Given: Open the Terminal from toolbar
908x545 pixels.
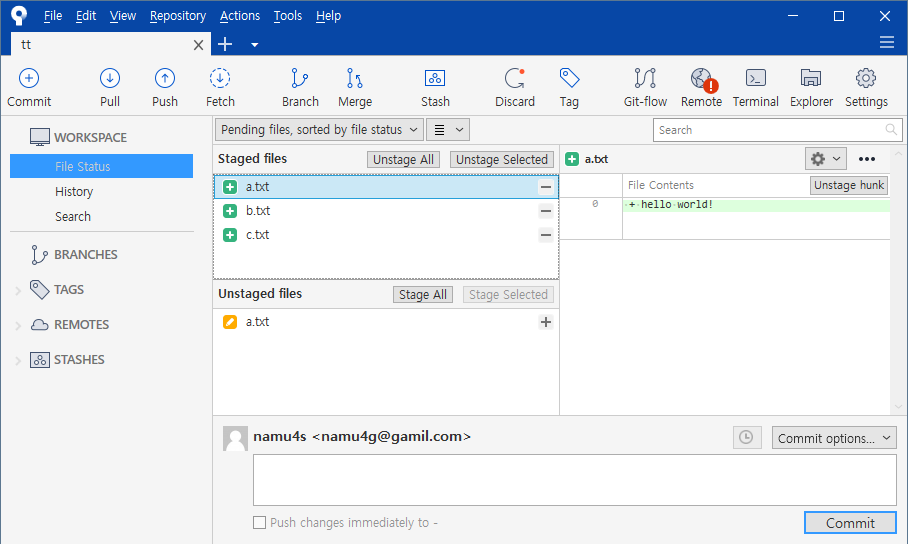Looking at the screenshot, I should pyautogui.click(x=755, y=80).
